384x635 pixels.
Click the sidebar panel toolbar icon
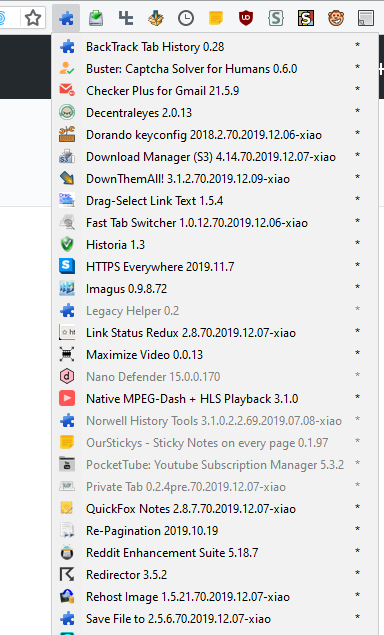(366, 18)
